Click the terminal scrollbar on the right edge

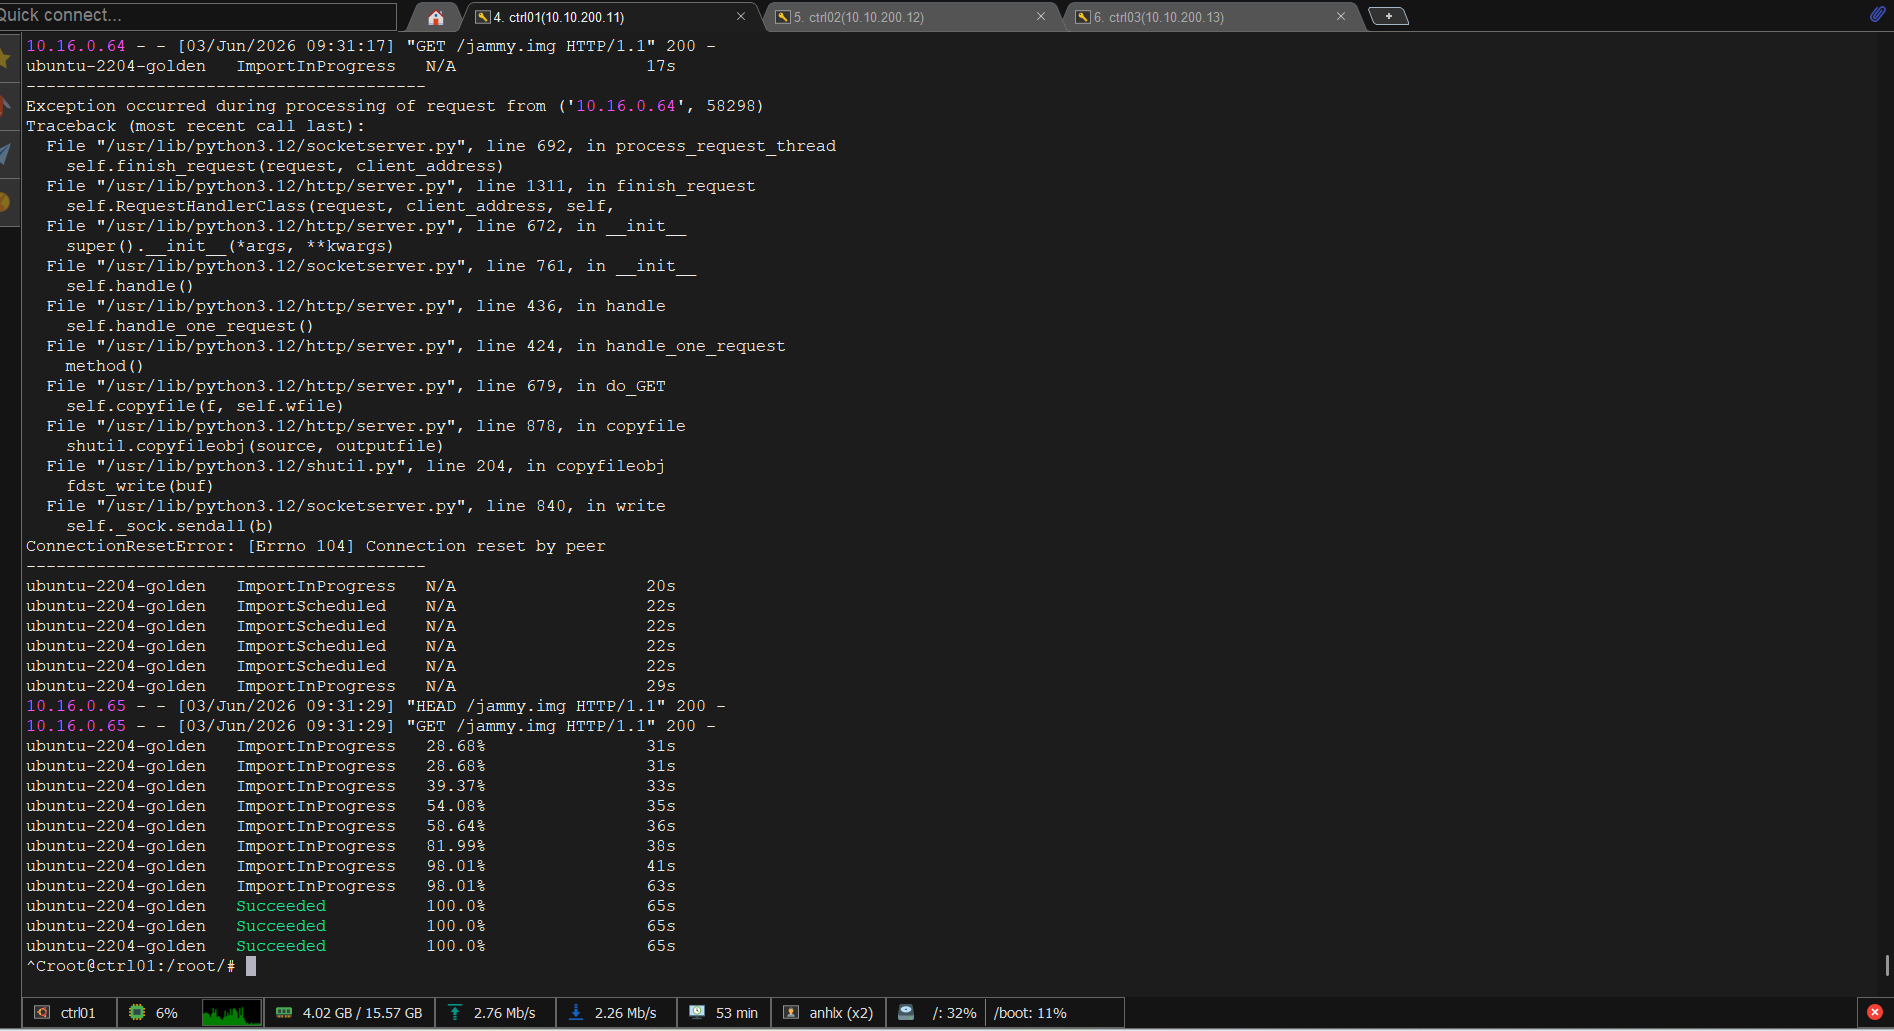coord(1887,965)
